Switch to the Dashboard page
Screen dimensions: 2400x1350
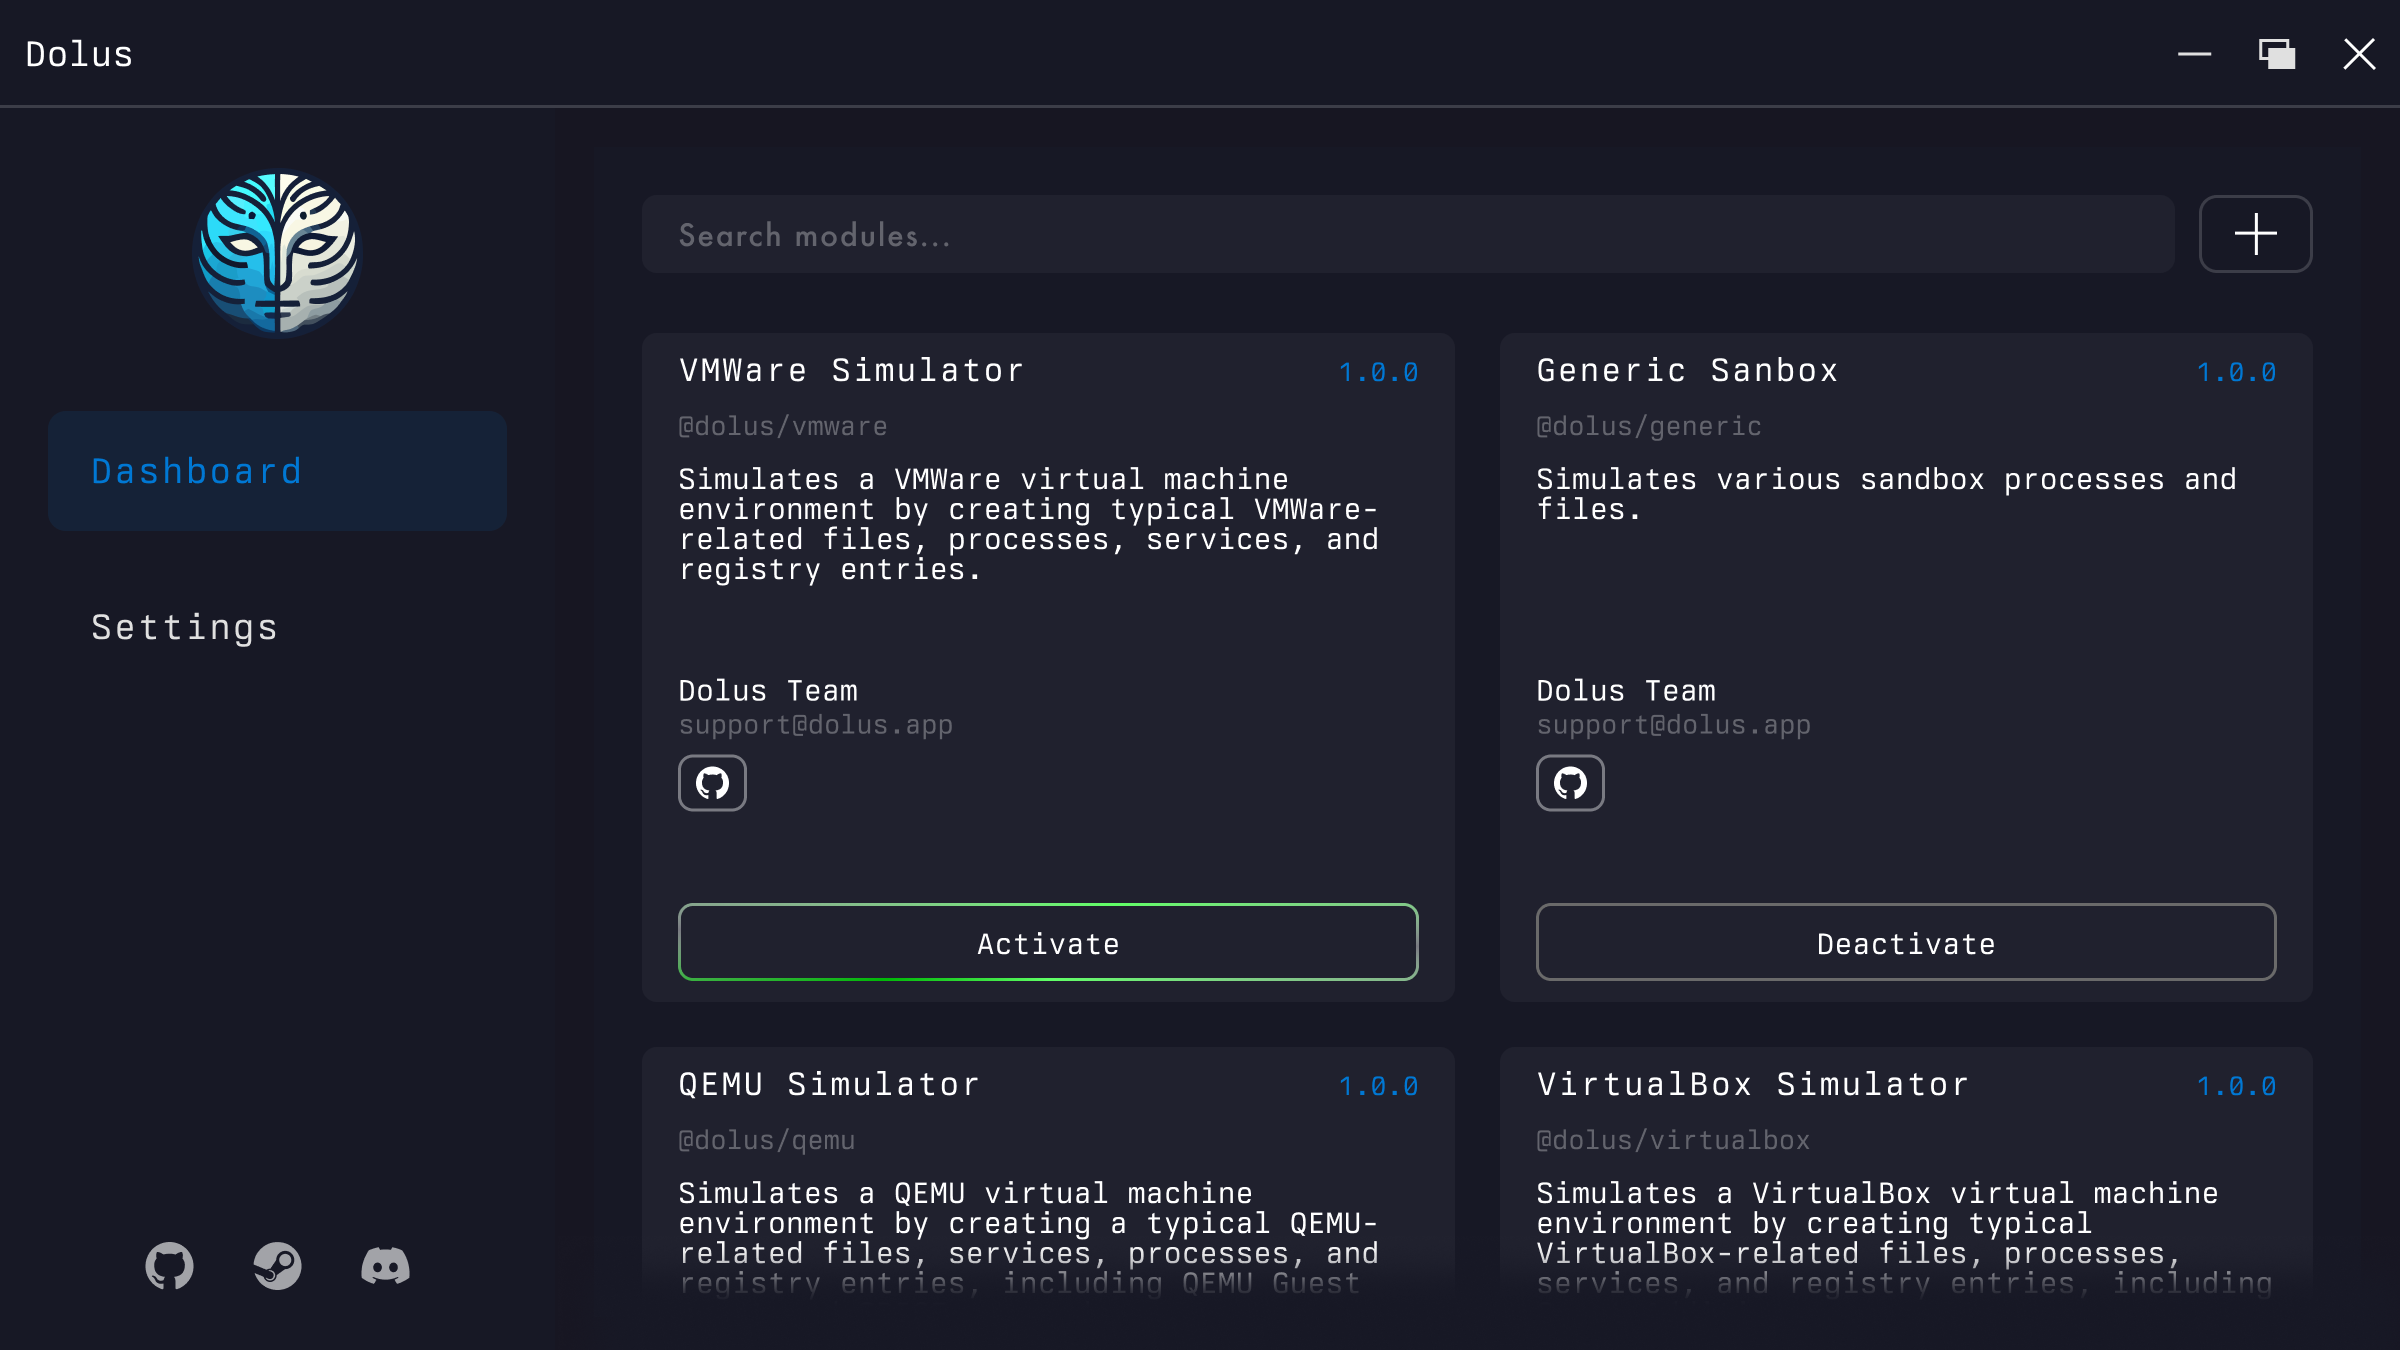[277, 471]
